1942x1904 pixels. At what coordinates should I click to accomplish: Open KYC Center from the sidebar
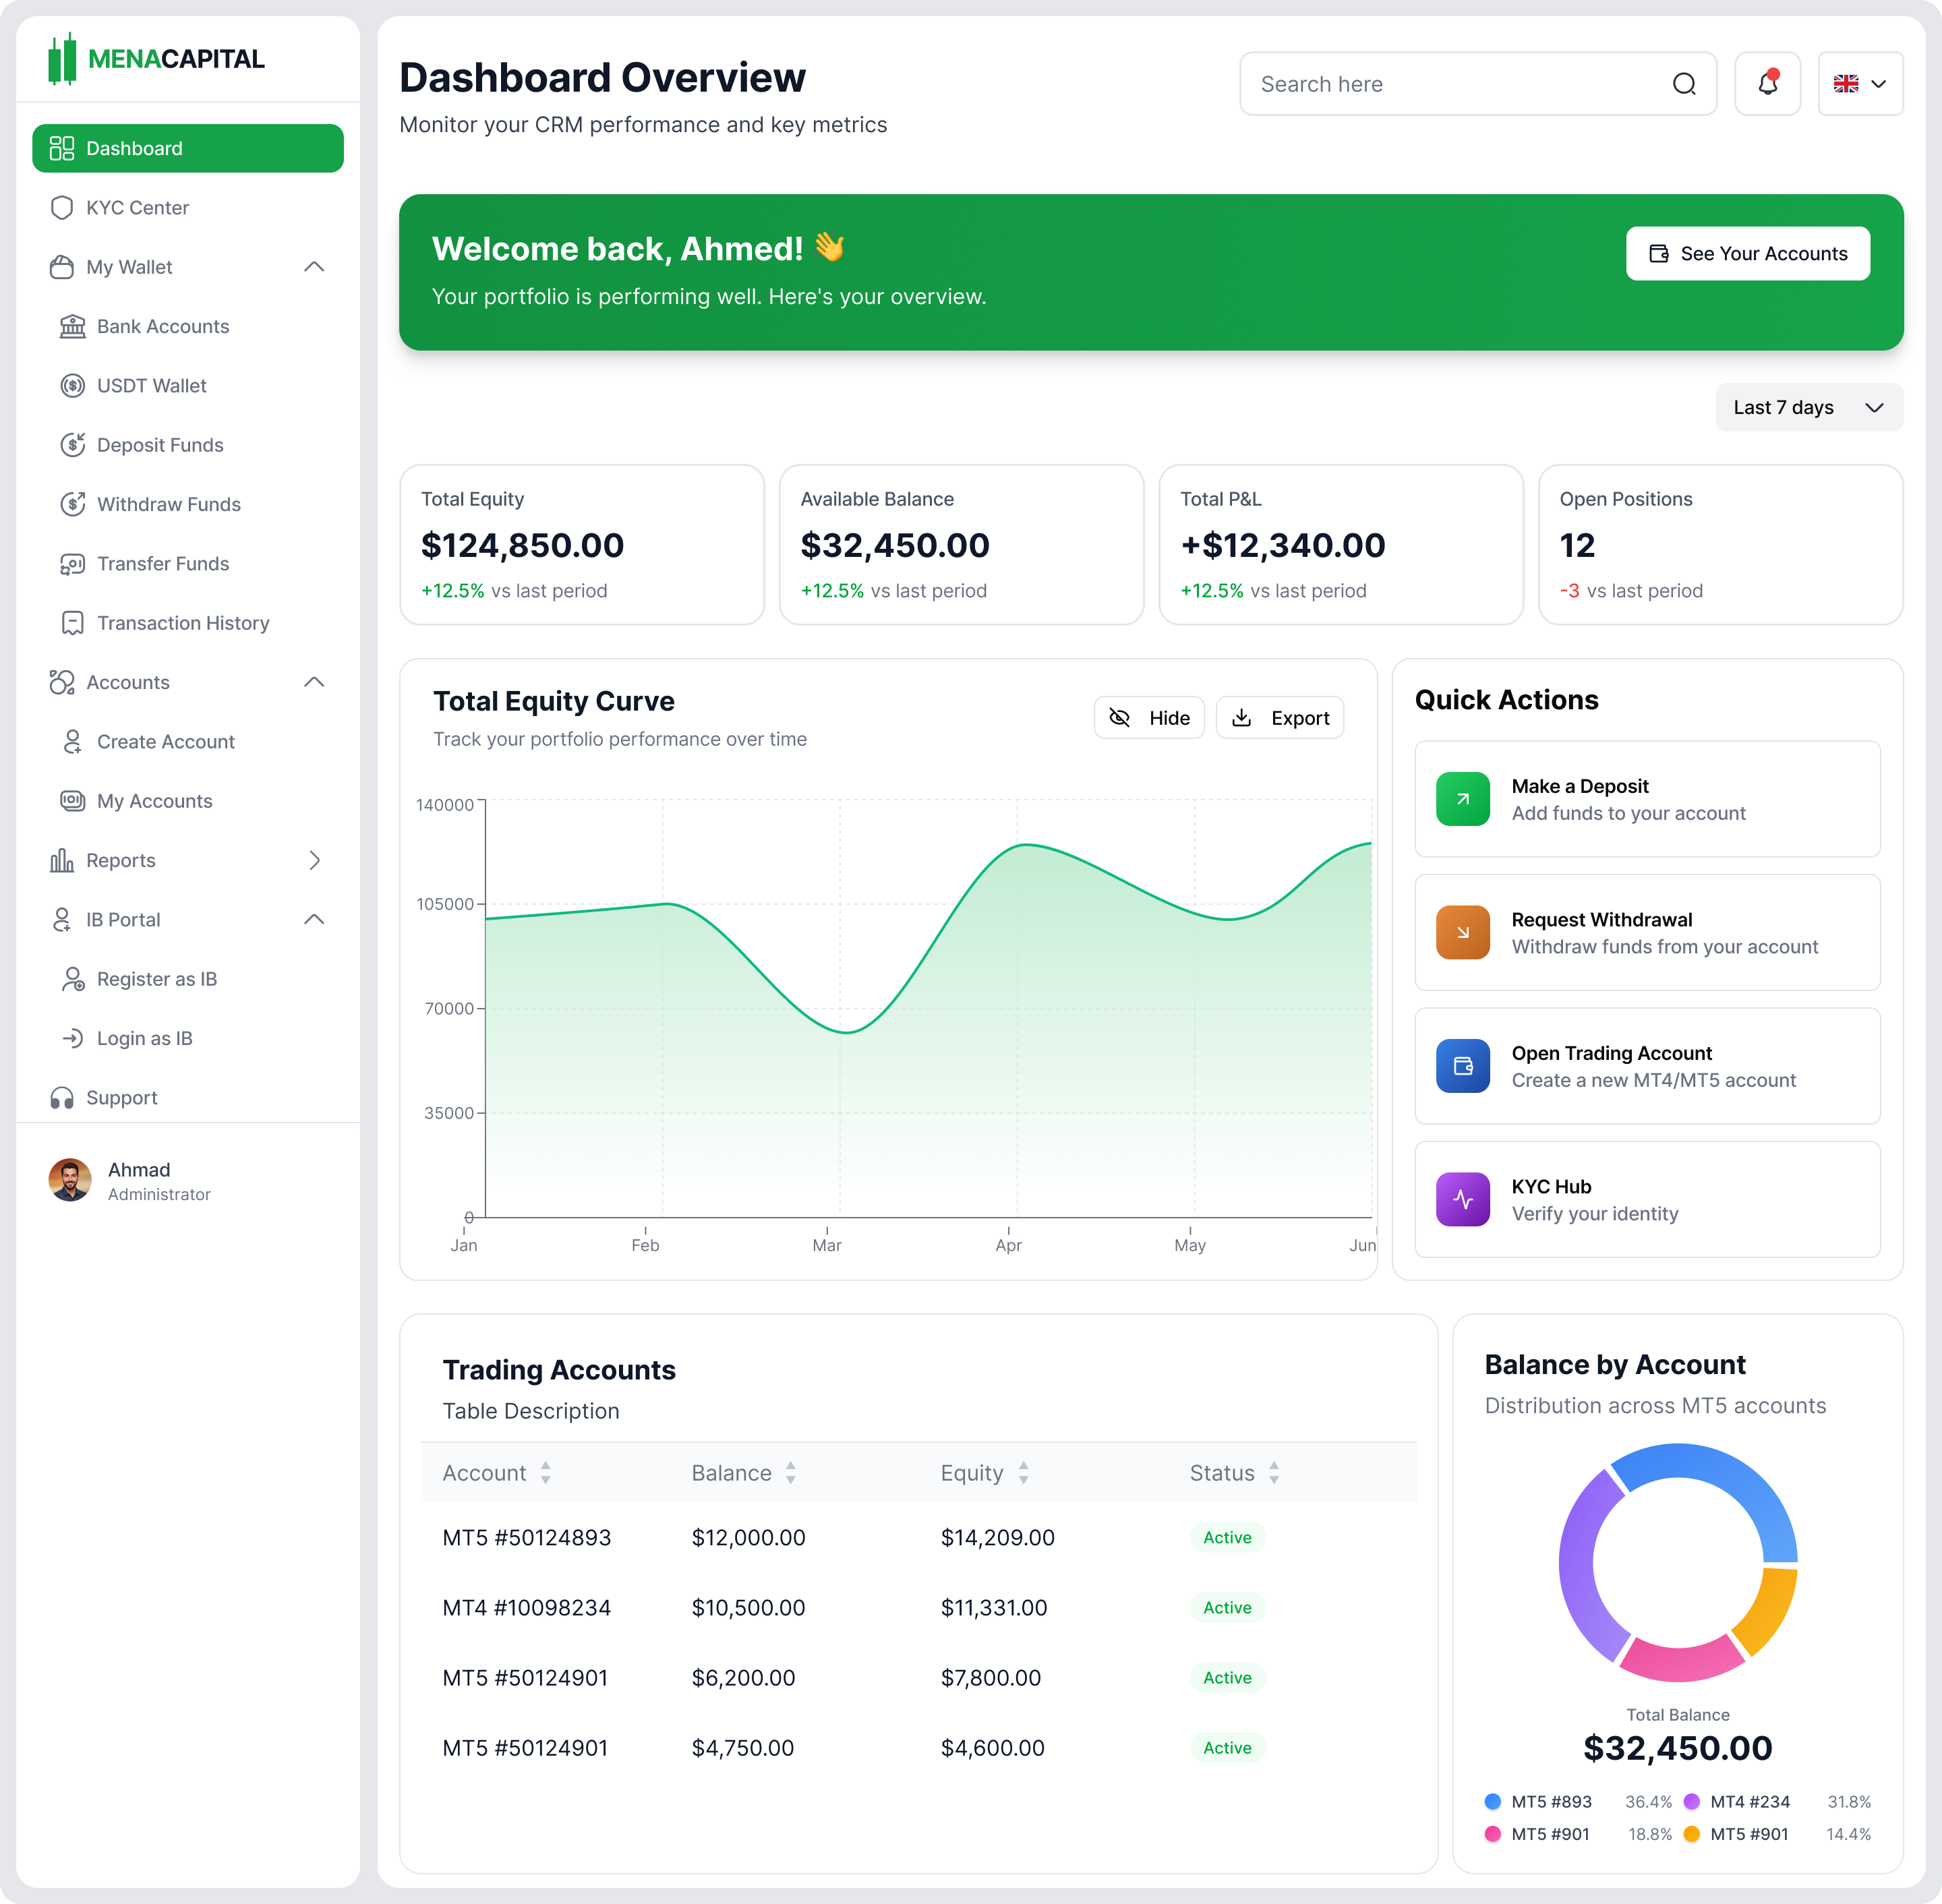[188, 207]
